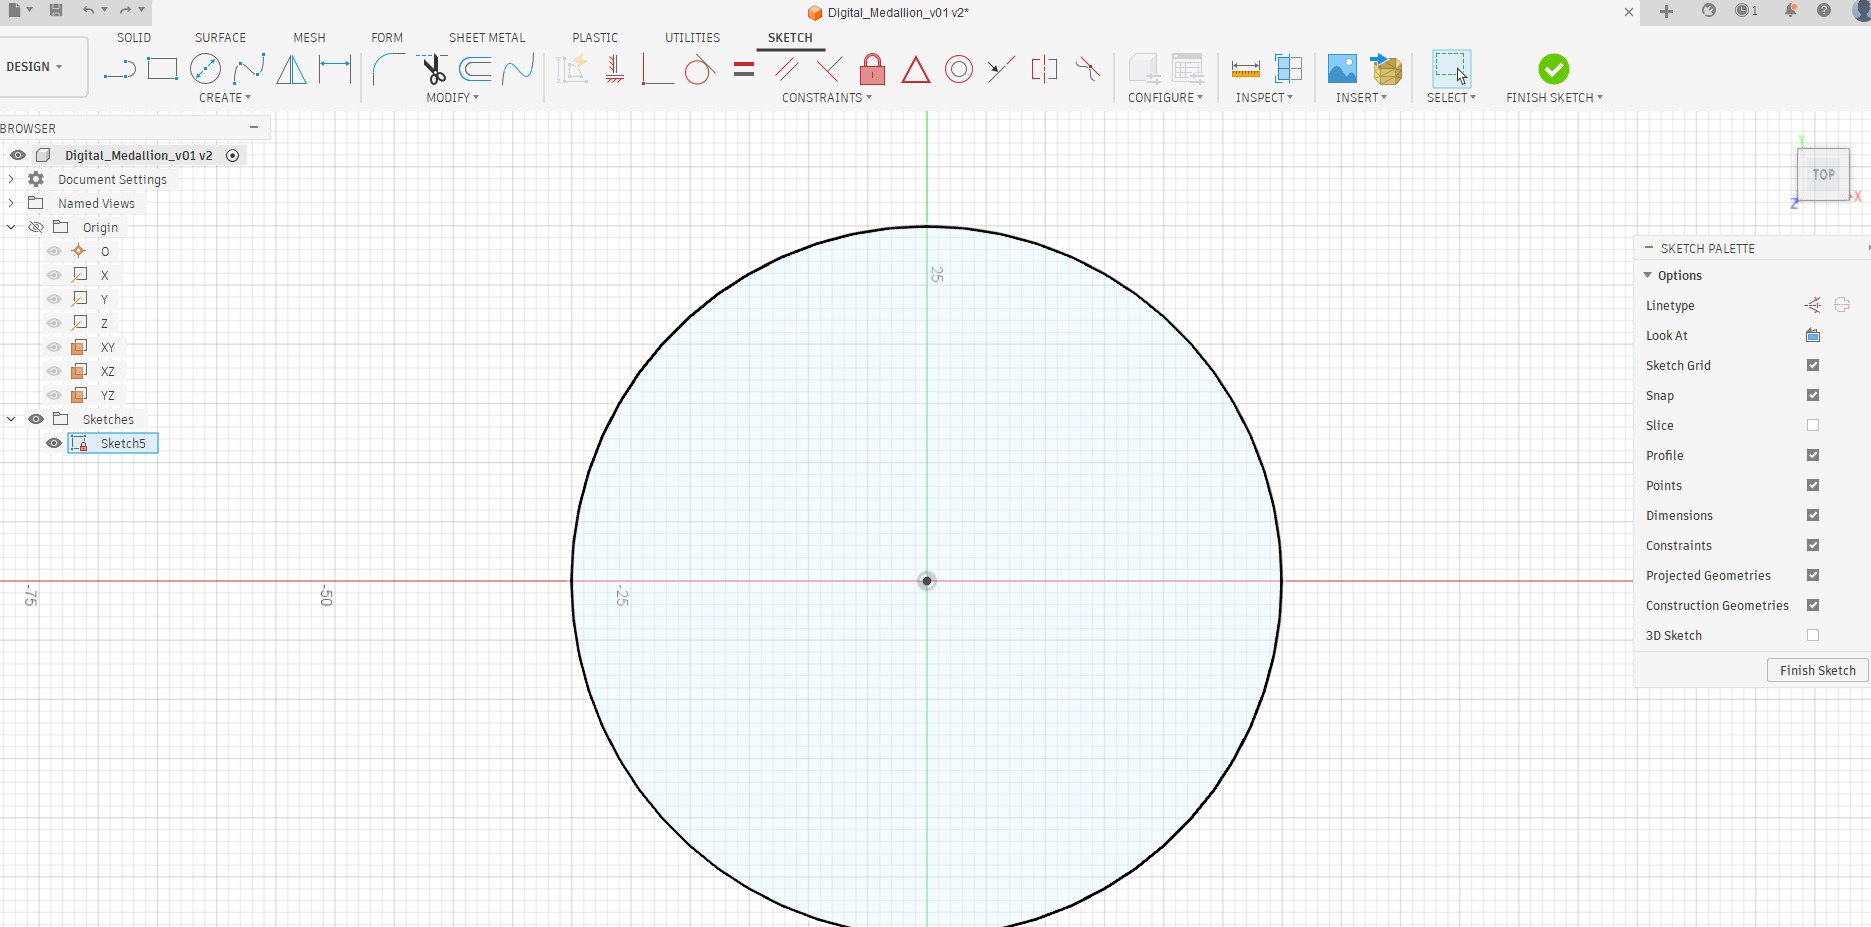Apply the Symmetry constraint
Screen dimensions: 1871x927
1044,69
